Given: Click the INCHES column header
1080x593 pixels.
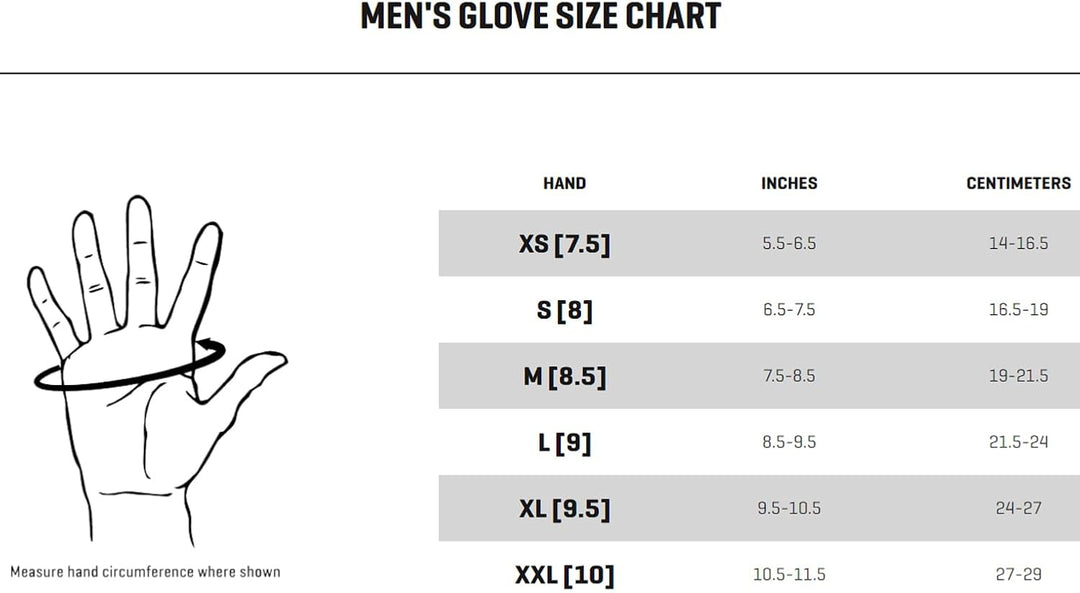Looking at the screenshot, I should pos(789,183).
